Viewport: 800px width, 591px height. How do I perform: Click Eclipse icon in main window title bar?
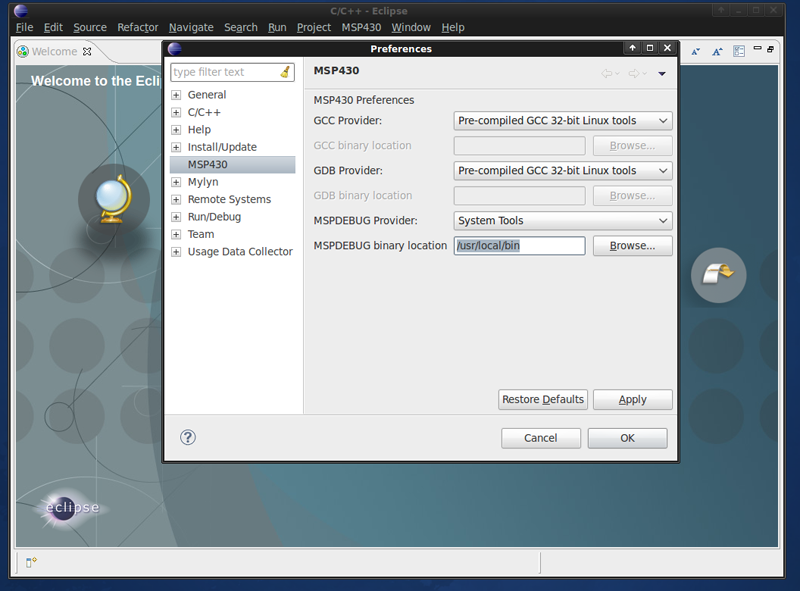pos(21,11)
